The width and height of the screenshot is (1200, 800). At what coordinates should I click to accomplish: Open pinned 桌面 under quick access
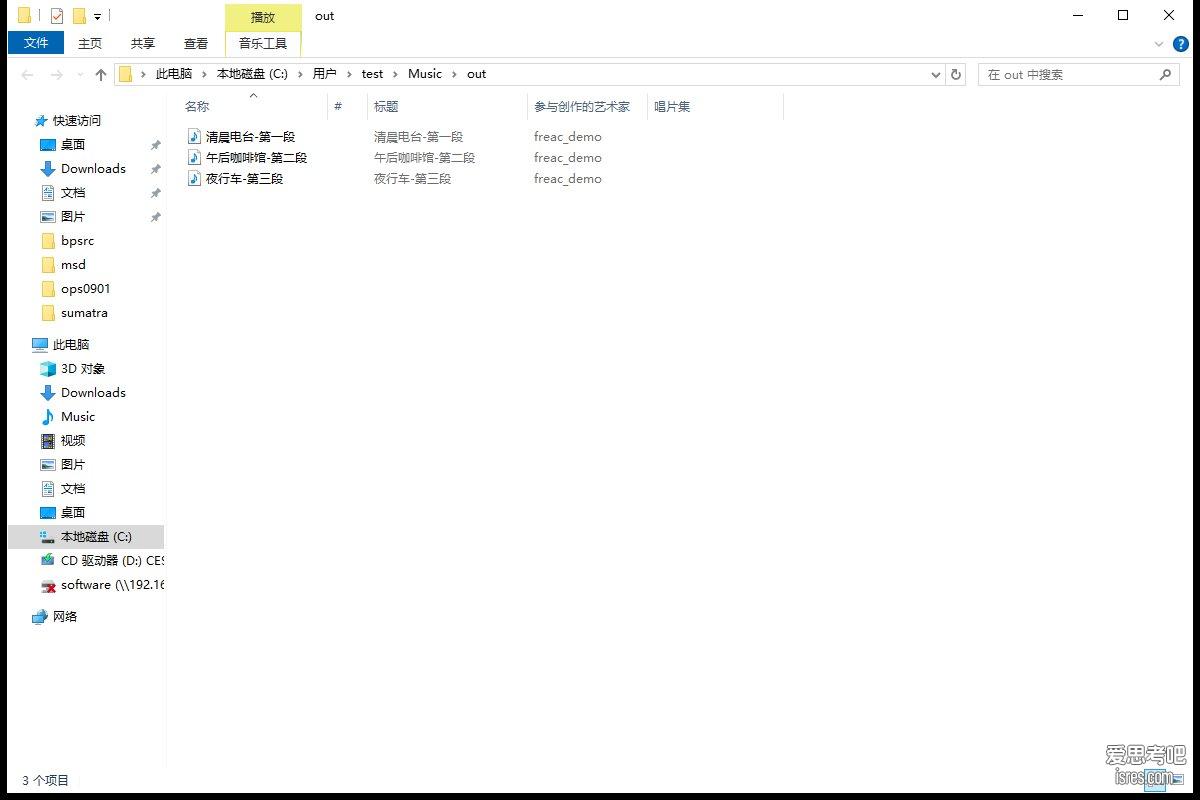tap(73, 144)
